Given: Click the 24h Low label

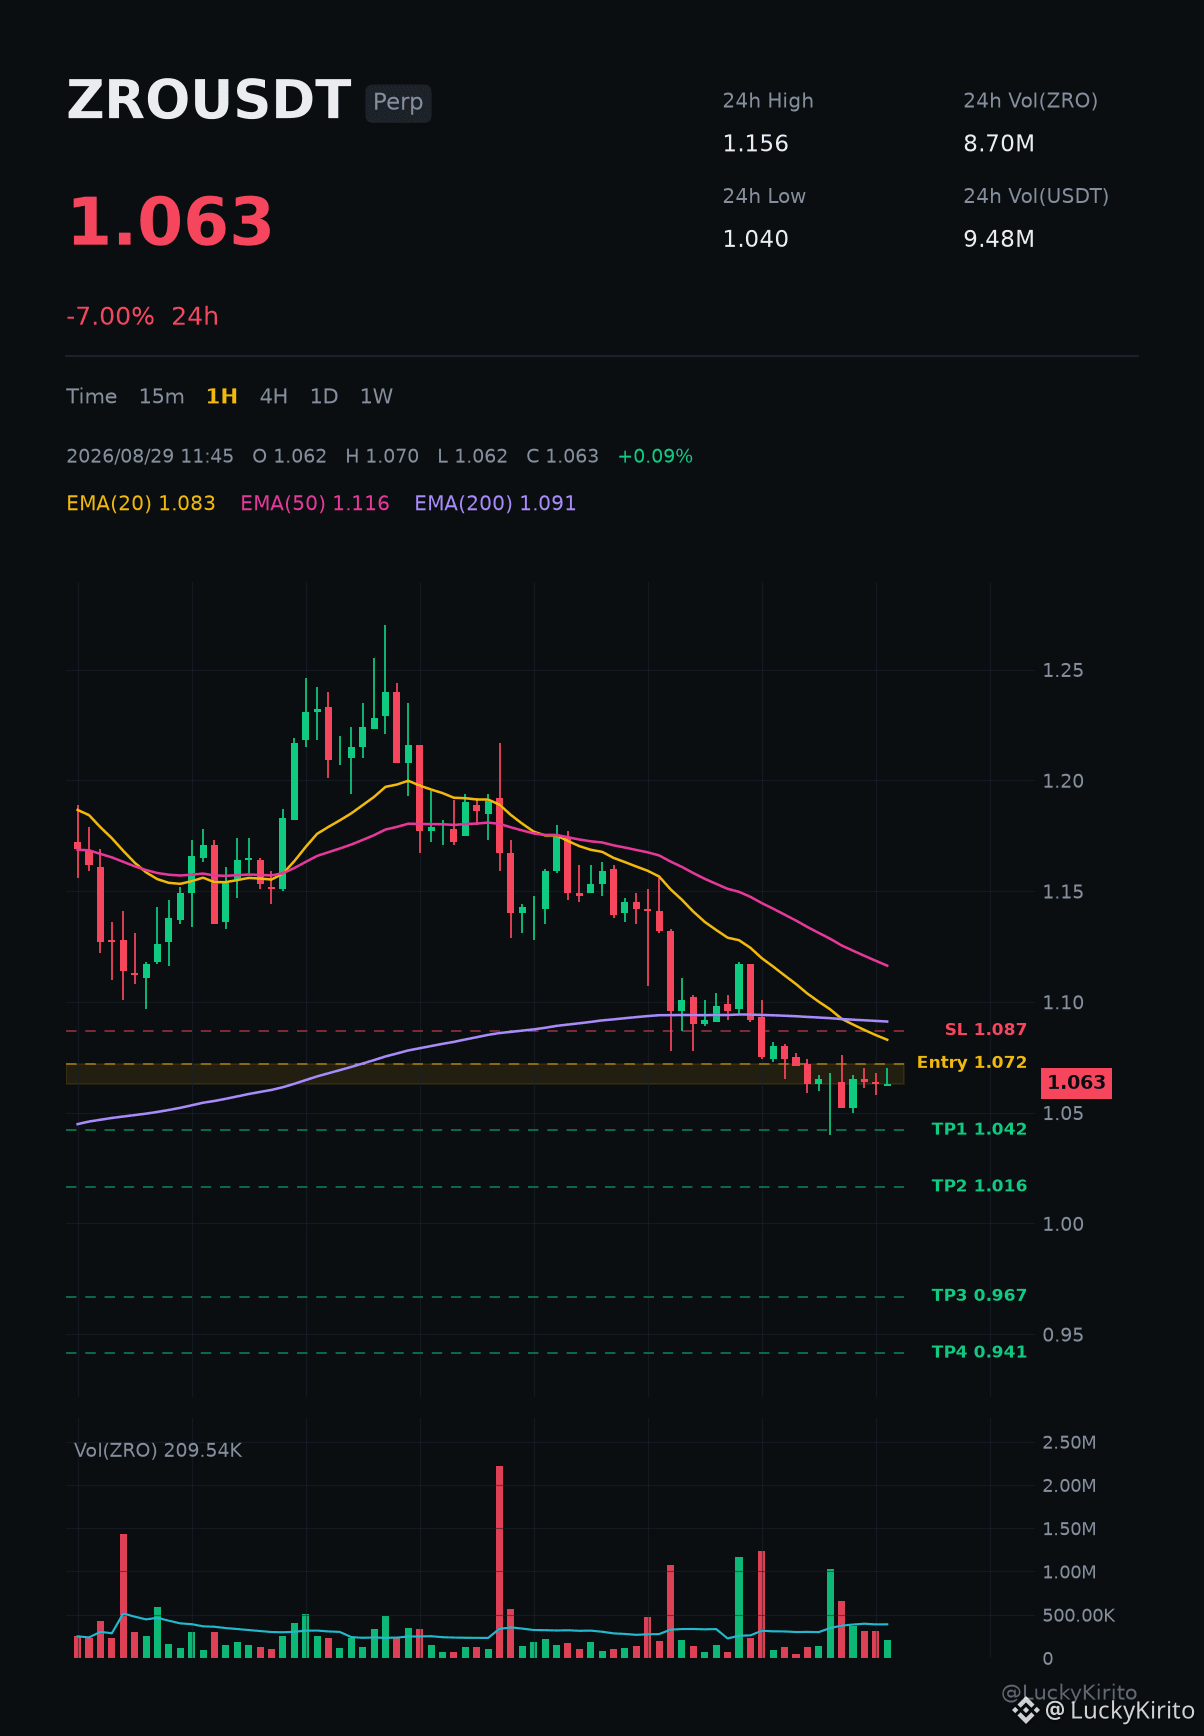Looking at the screenshot, I should point(764,197).
